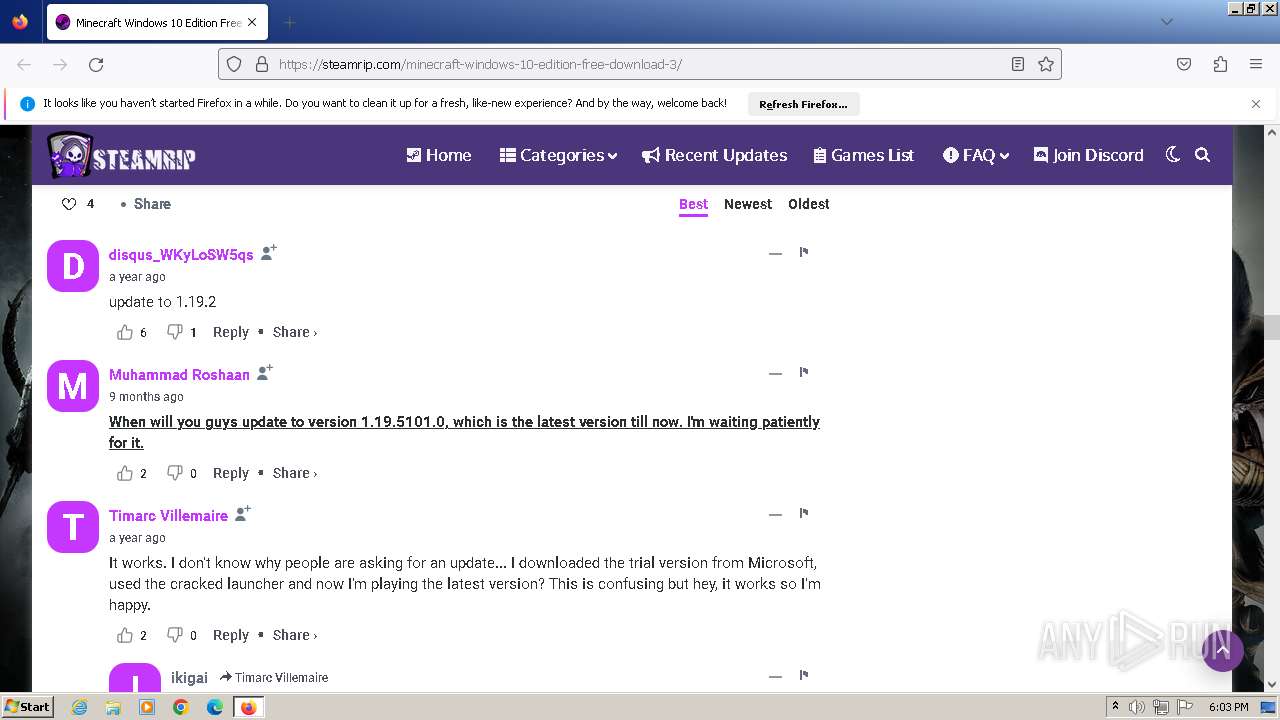Bookmark this page star icon

pos(1046,64)
